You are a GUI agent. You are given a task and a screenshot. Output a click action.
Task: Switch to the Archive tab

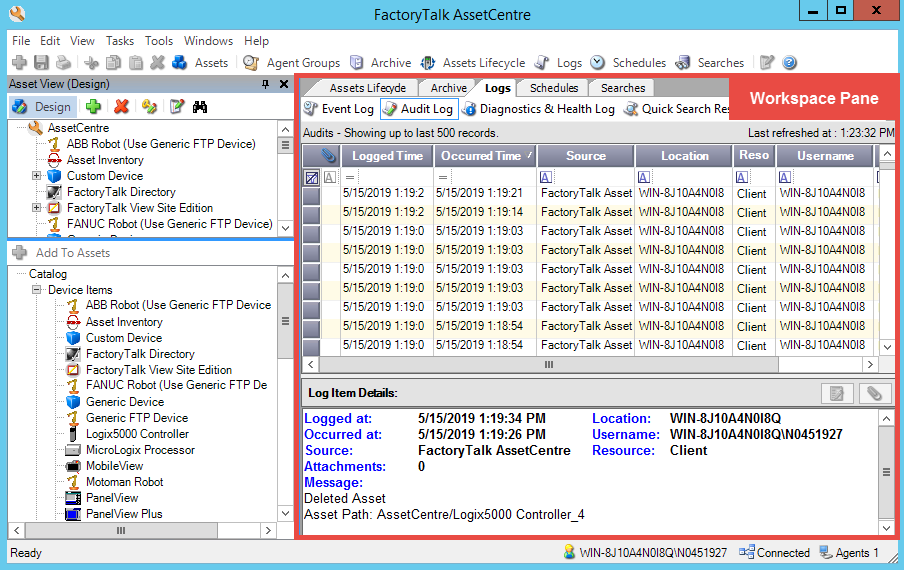tap(449, 88)
